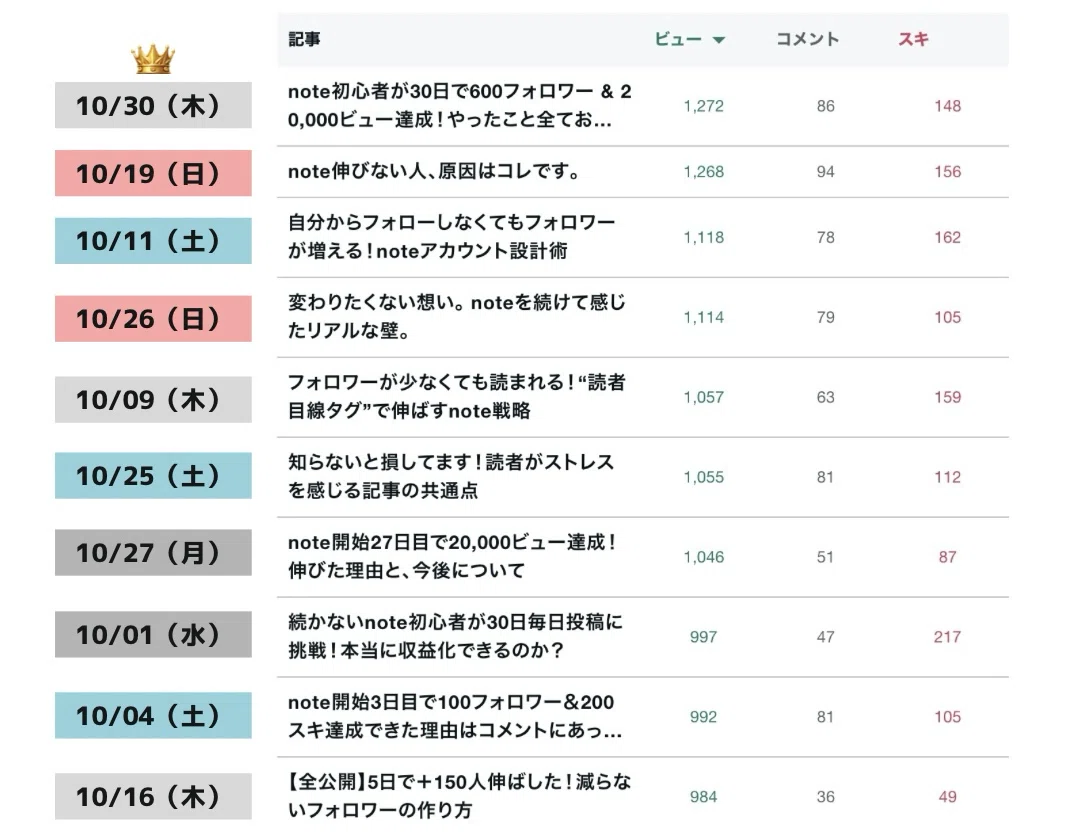Open article 読者がストレスを感じる記事の共通点
Viewport: 1080px width, 836px height.
click(450, 477)
